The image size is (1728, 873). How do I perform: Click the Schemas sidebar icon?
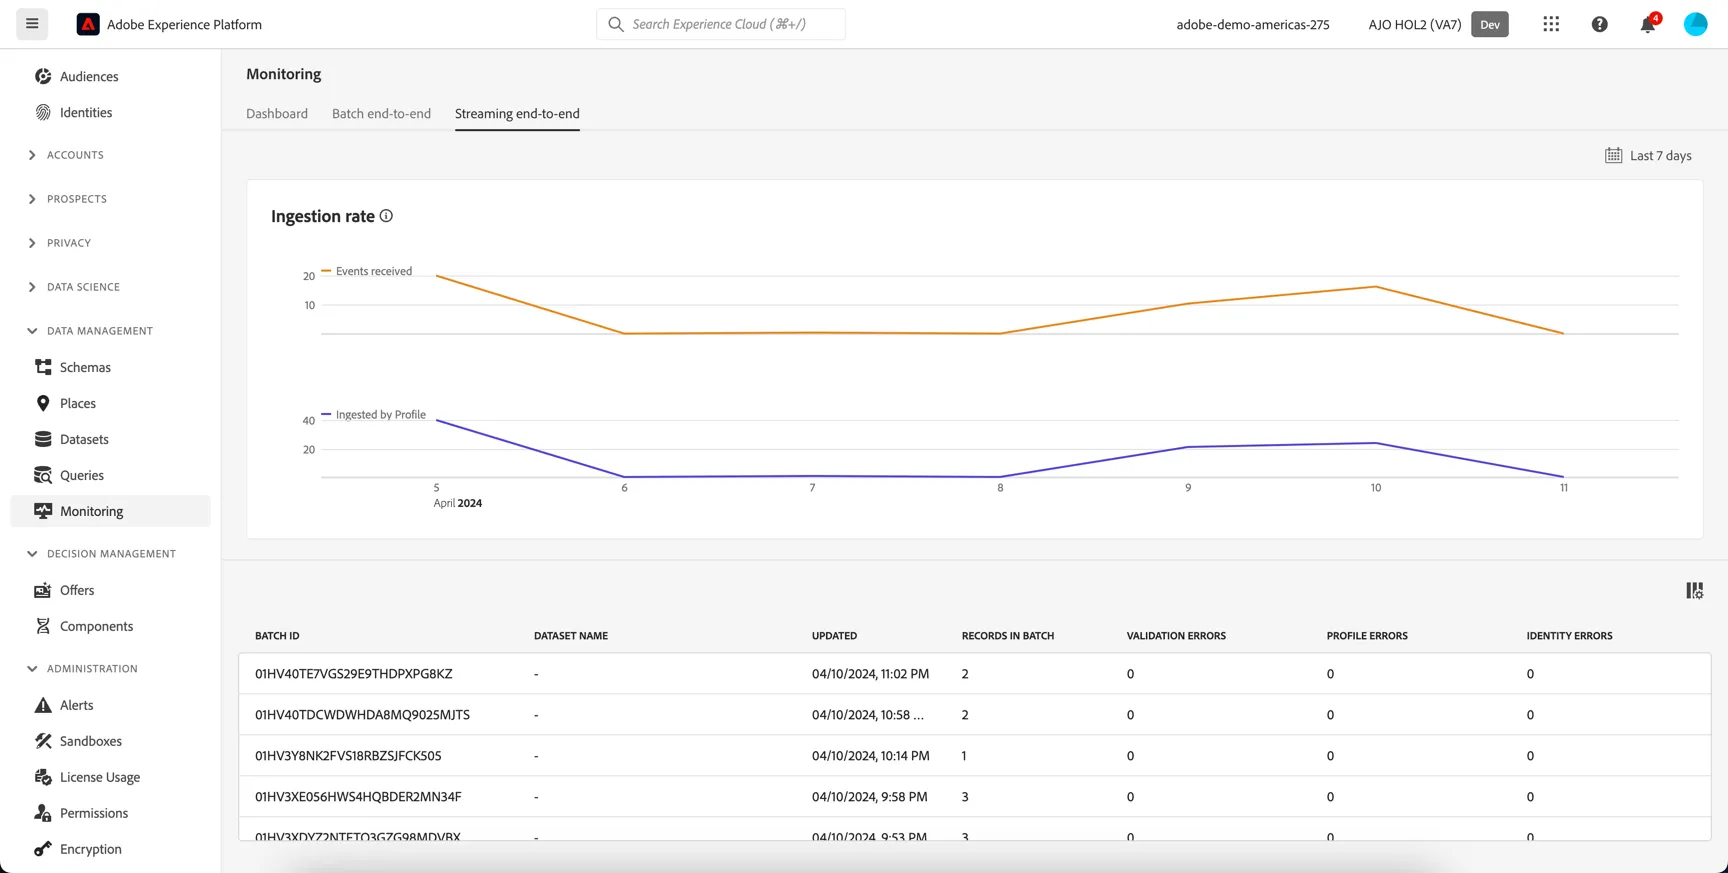pyautogui.click(x=43, y=367)
